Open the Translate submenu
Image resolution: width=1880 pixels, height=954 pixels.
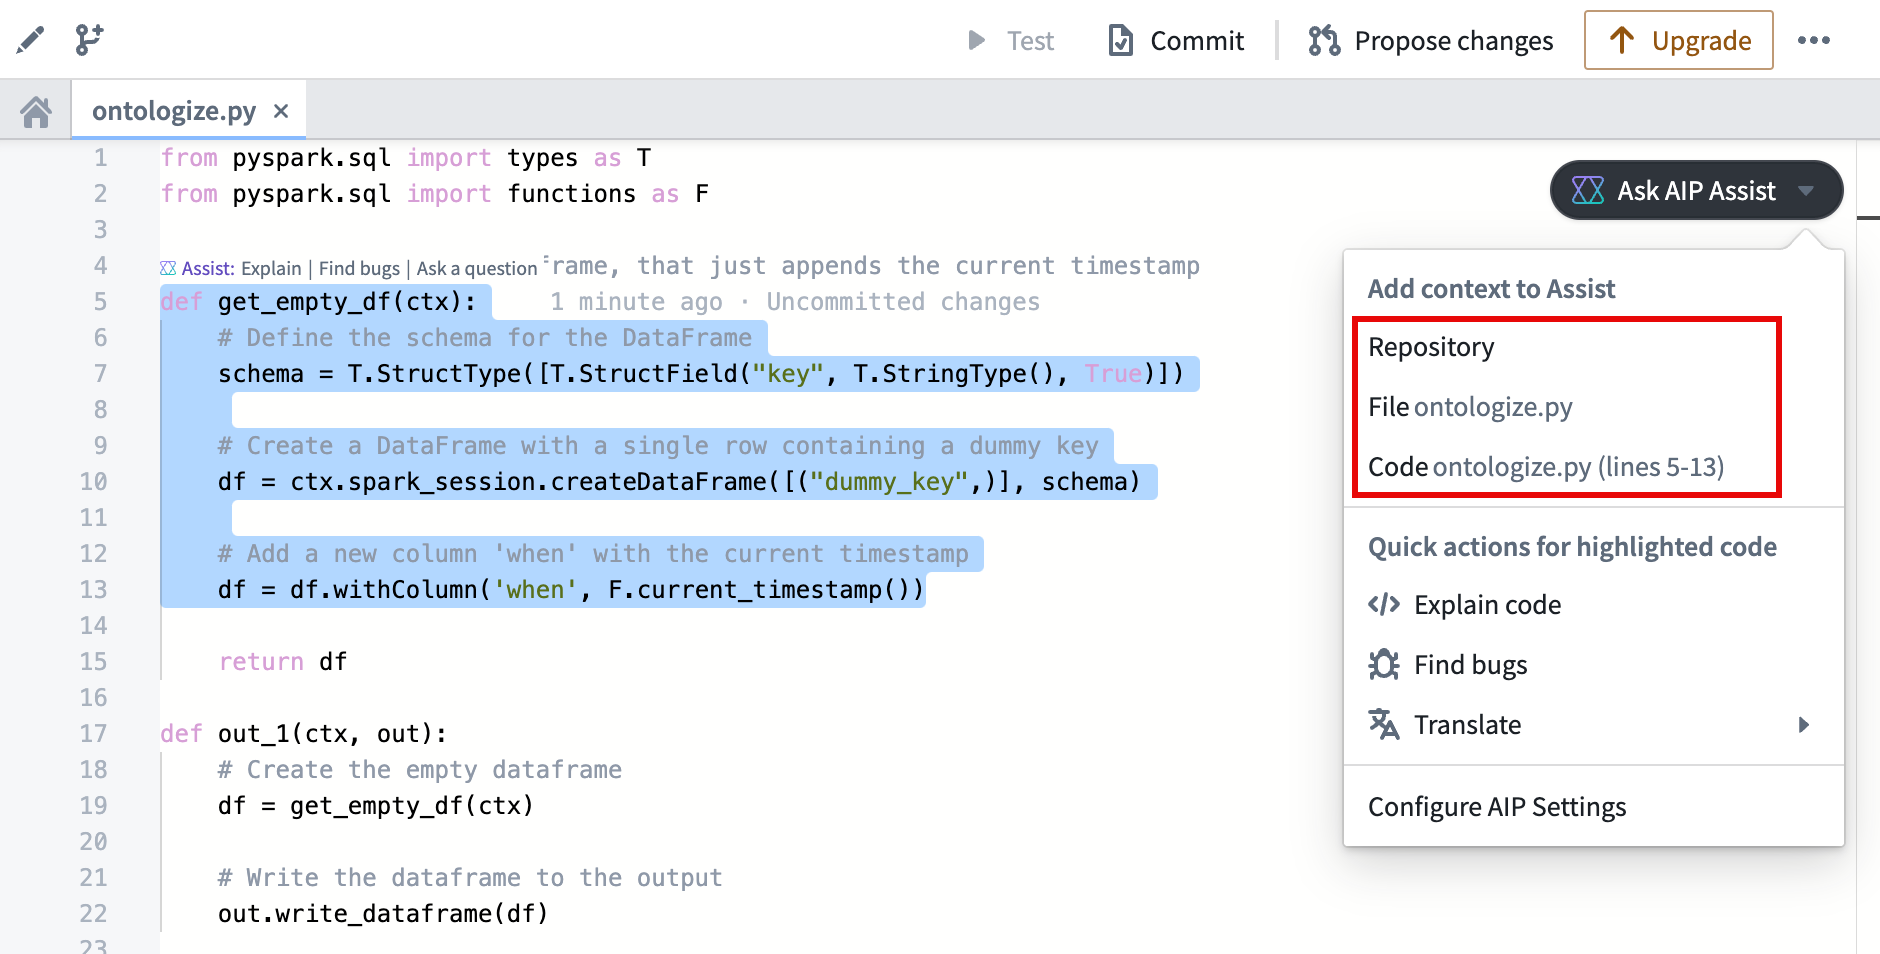click(1594, 725)
